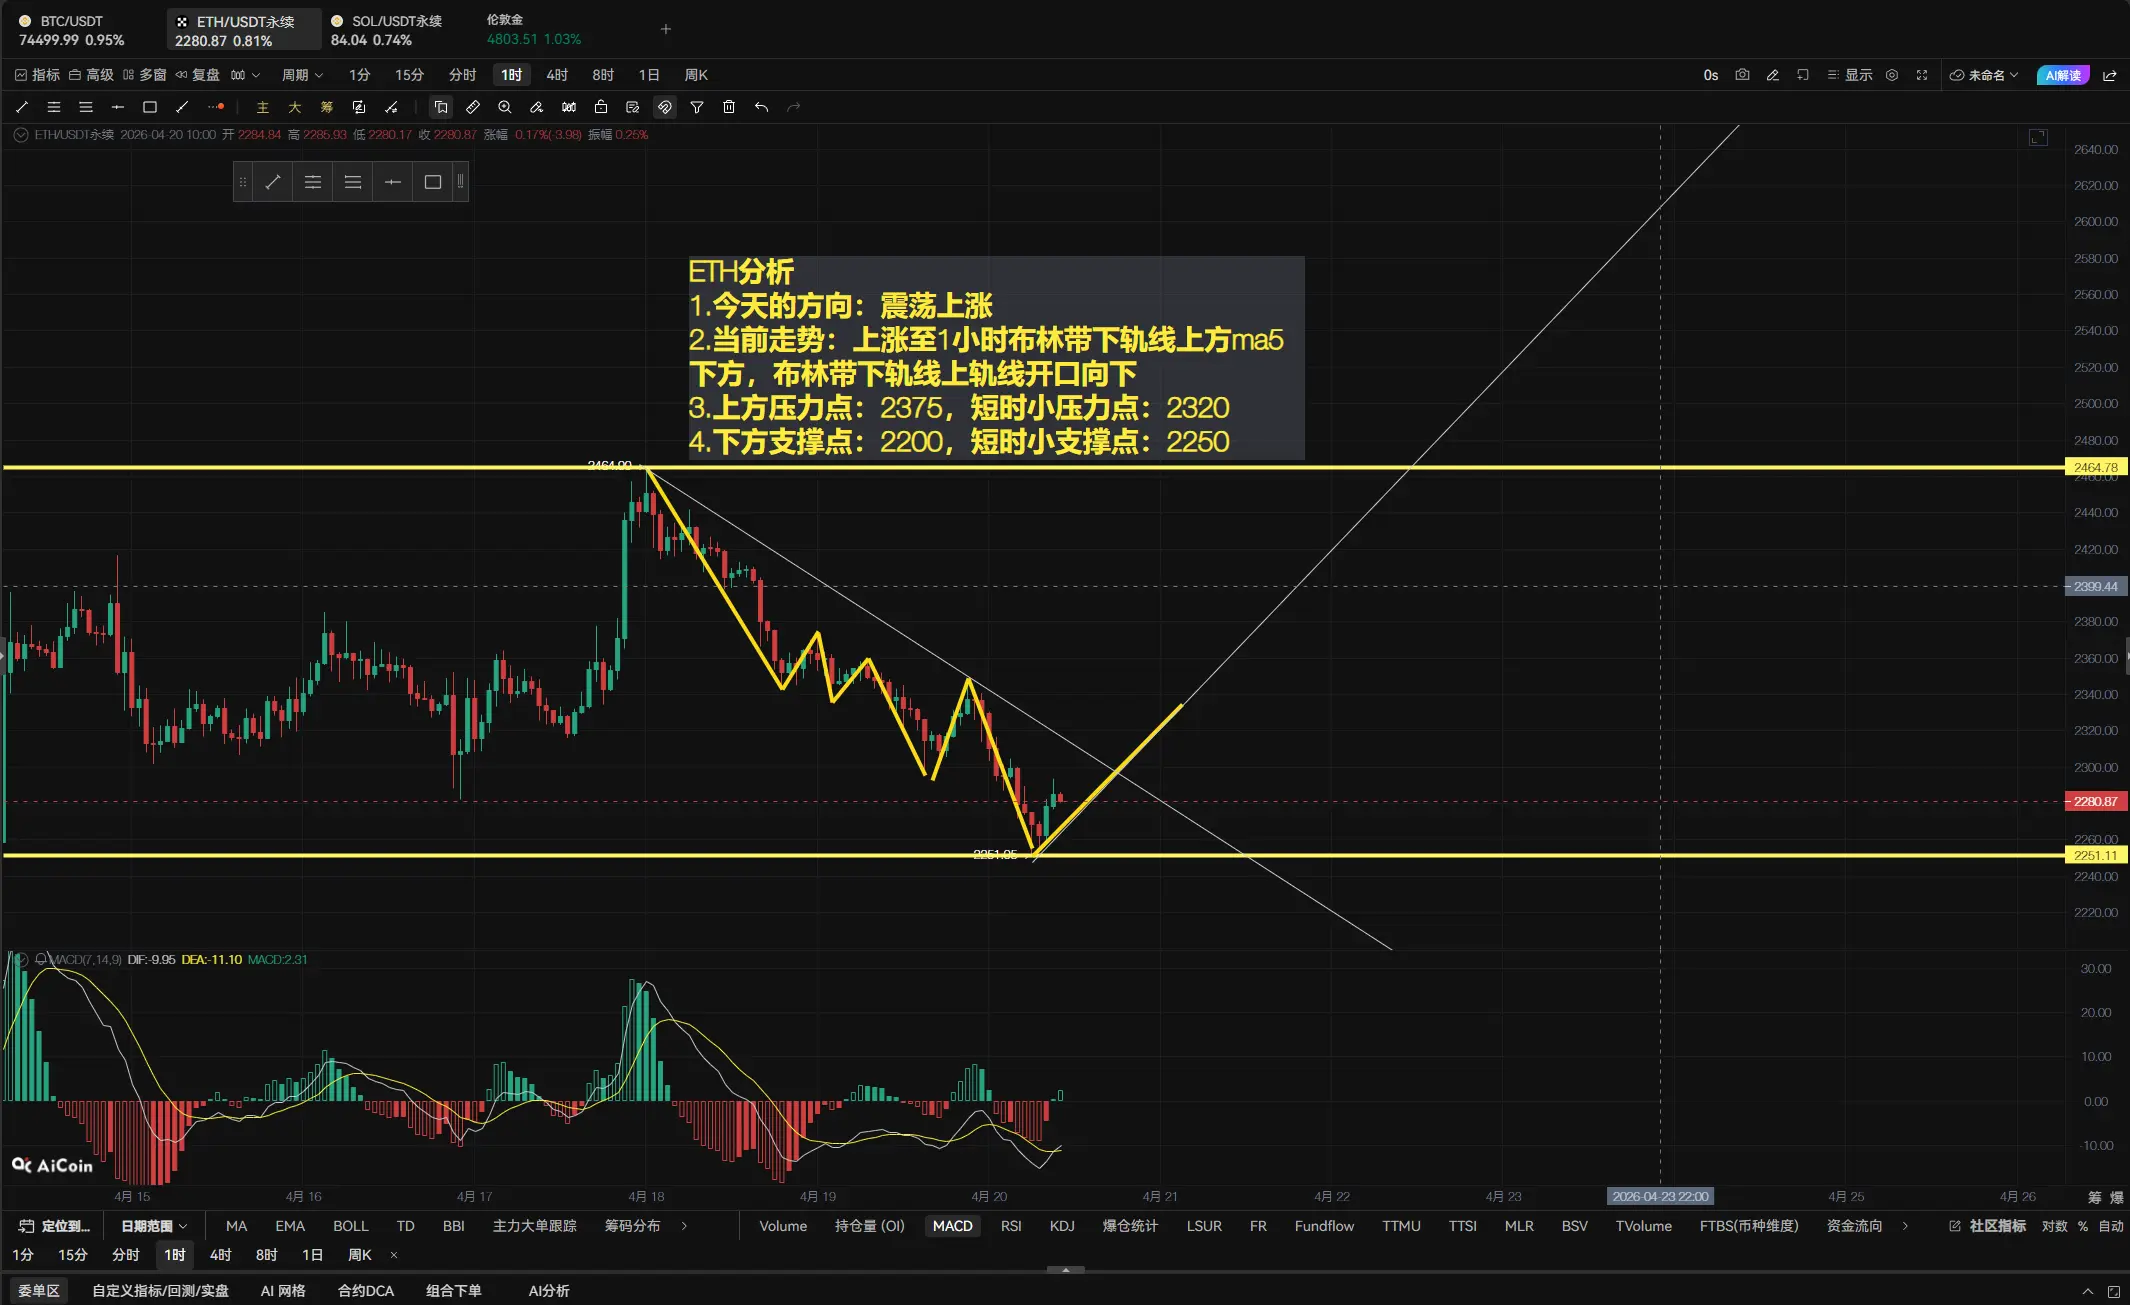The image size is (2130, 1305).
Task: Click the 4时 timeframe button
Action: point(557,75)
